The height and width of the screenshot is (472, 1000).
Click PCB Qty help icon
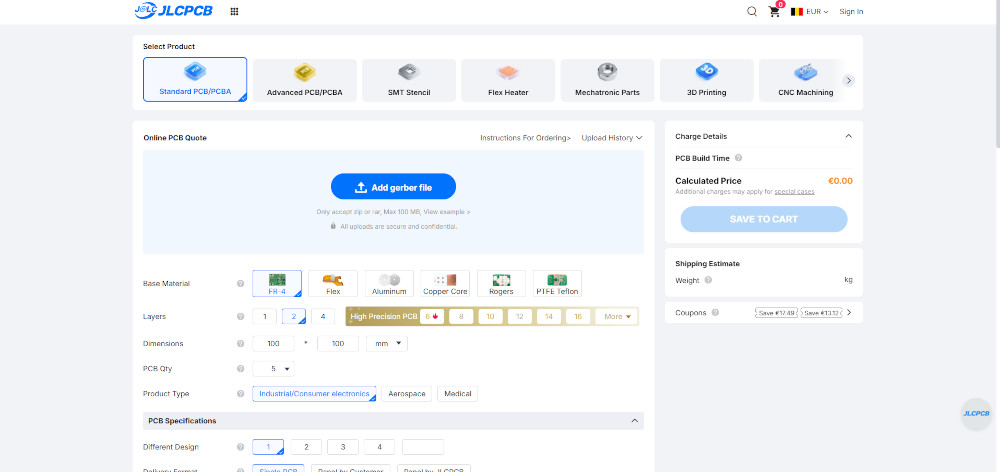(x=240, y=369)
